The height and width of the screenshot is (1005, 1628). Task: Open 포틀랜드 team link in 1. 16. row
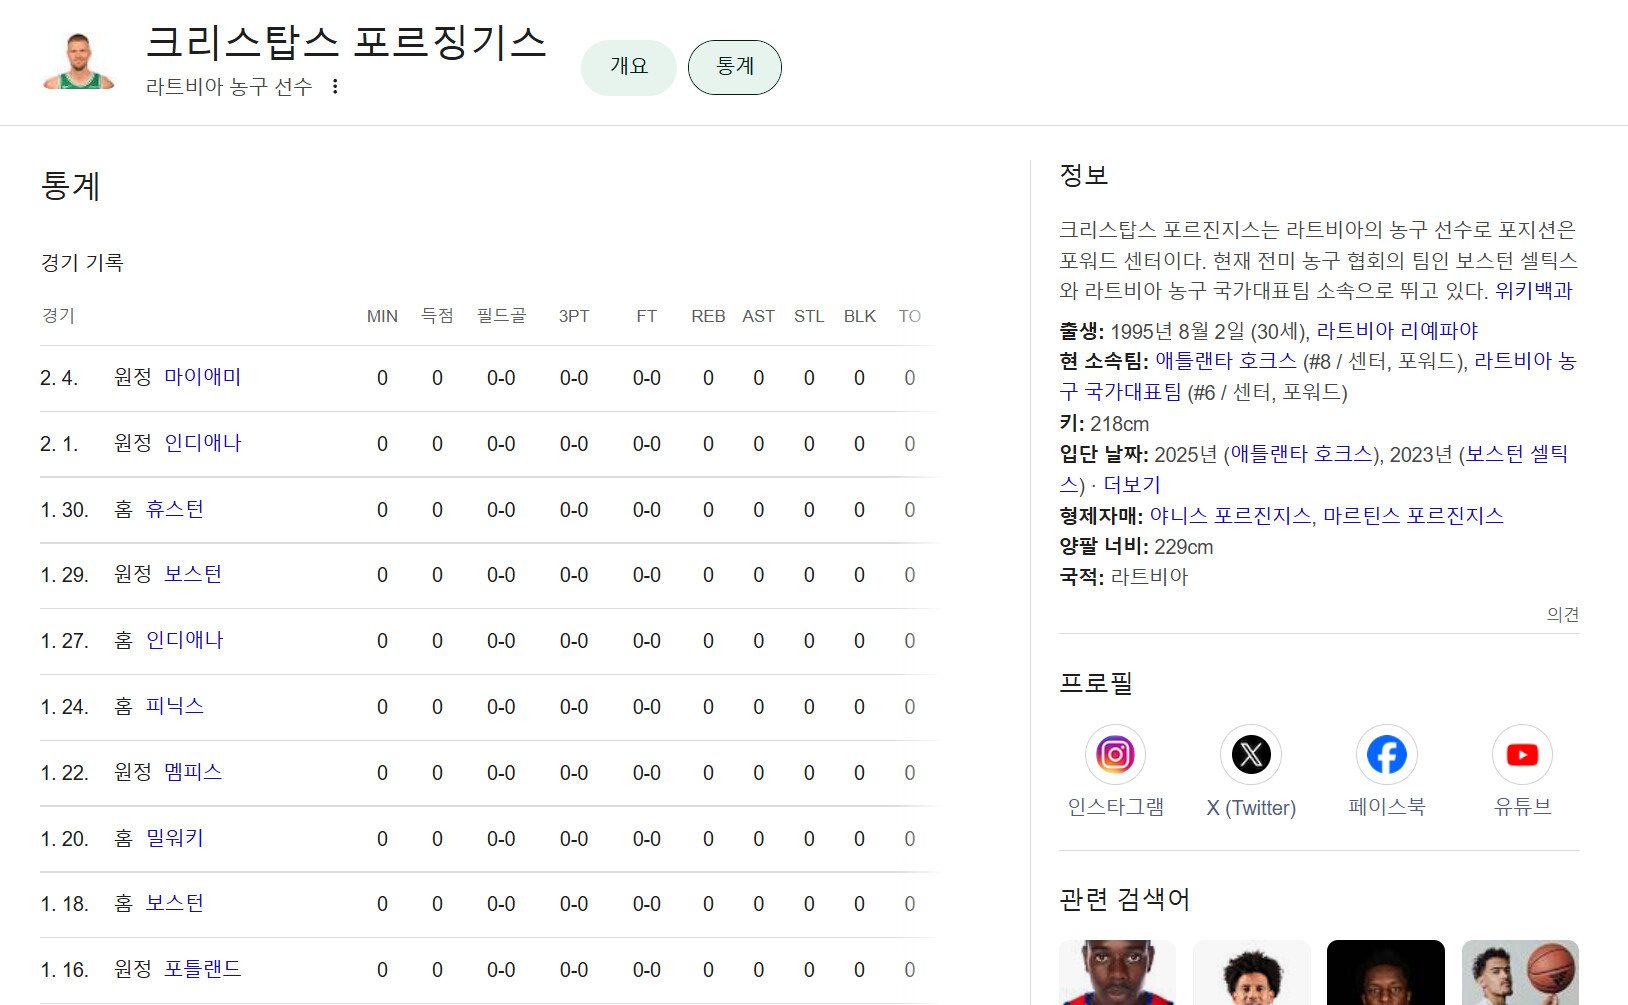click(203, 969)
